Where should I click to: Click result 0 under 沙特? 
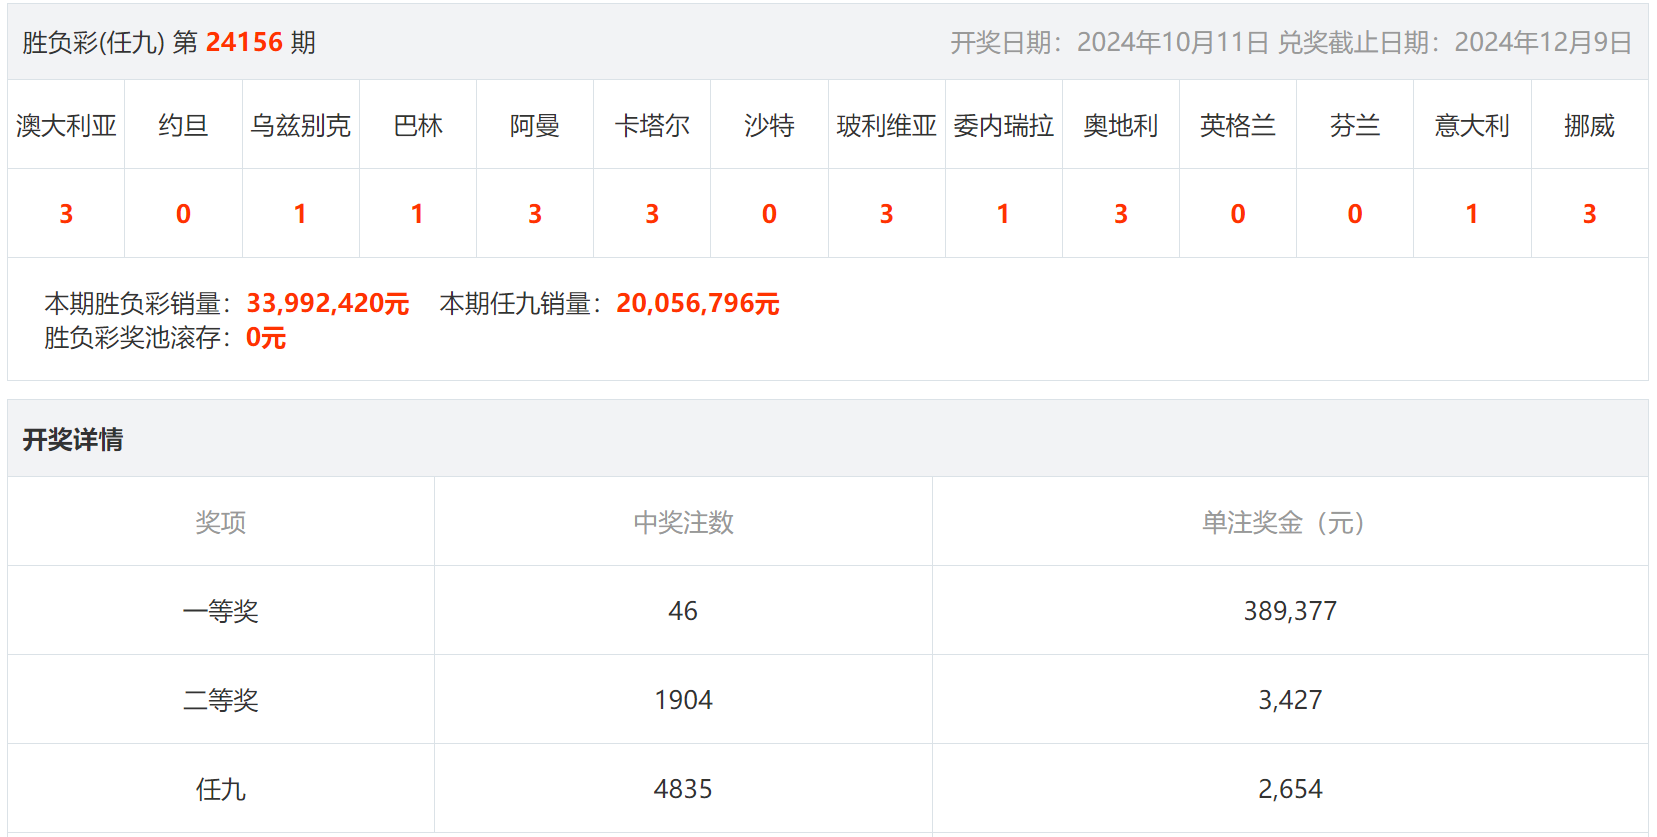coord(769,214)
